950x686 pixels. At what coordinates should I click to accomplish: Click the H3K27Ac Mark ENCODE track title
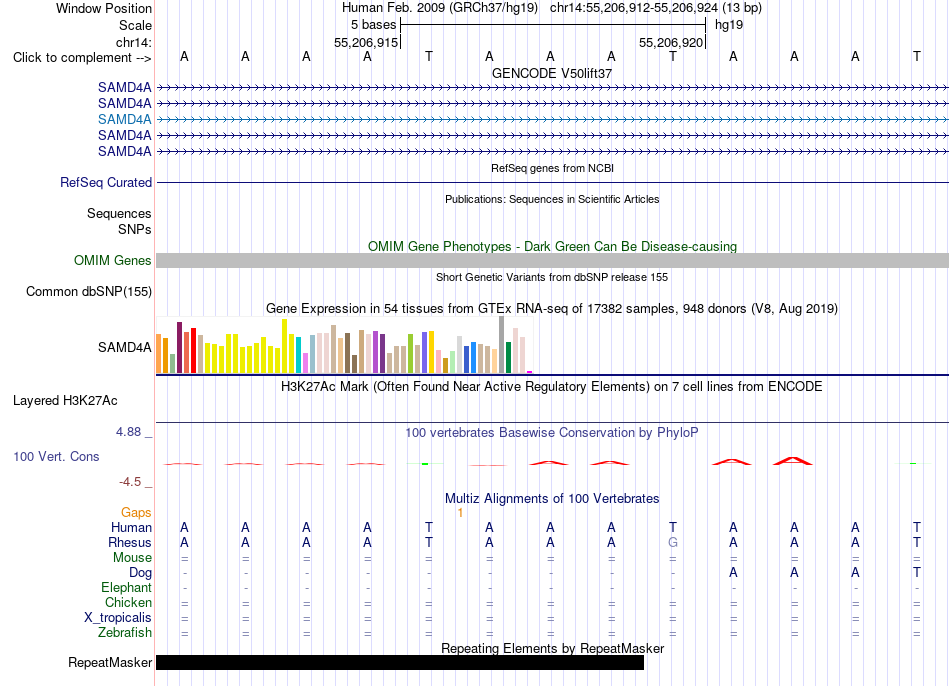(x=552, y=387)
